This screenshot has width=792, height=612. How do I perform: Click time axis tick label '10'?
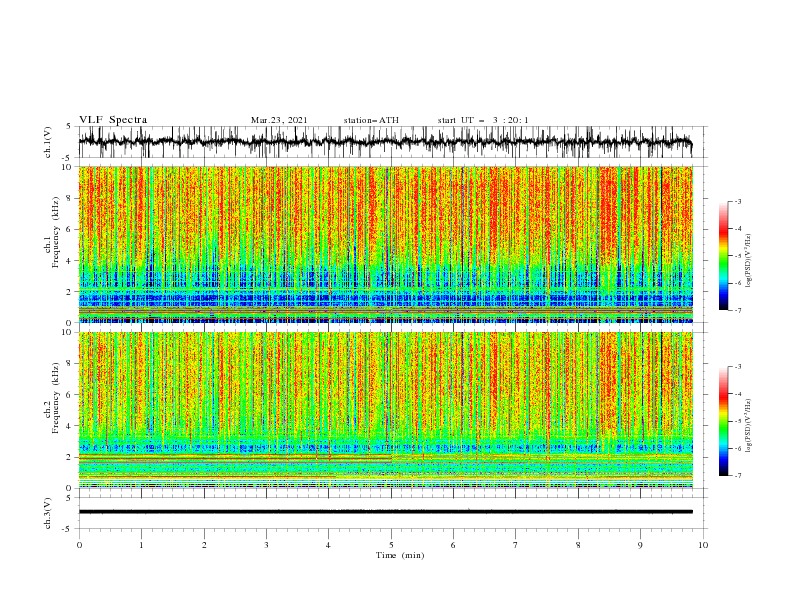[703, 545]
